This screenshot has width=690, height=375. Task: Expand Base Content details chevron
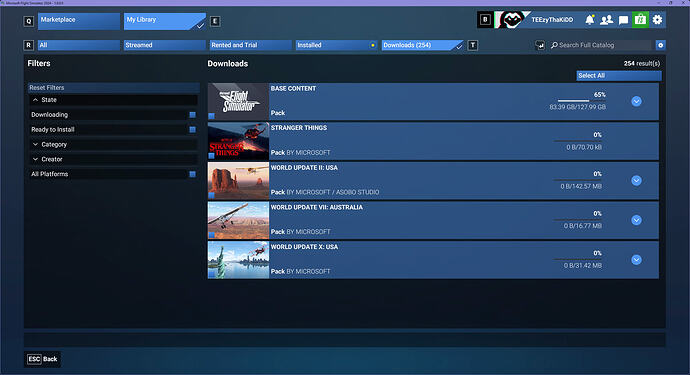pos(636,101)
